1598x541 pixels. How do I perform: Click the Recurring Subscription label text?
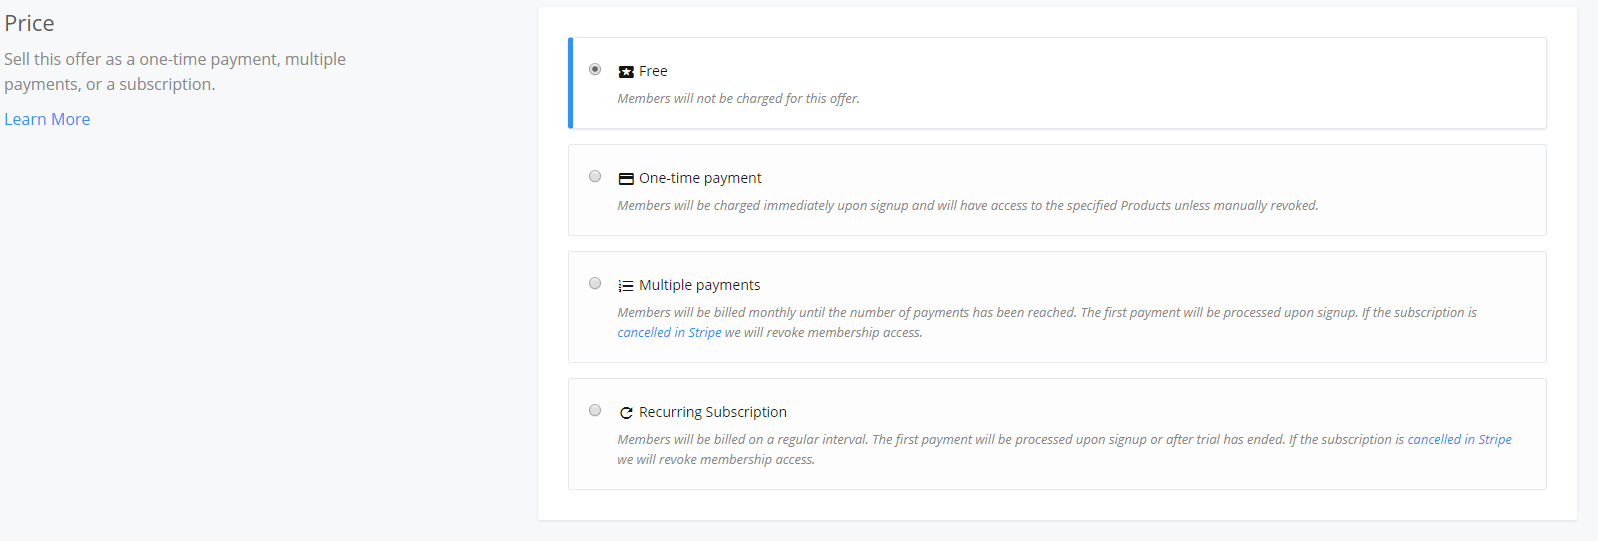point(713,412)
